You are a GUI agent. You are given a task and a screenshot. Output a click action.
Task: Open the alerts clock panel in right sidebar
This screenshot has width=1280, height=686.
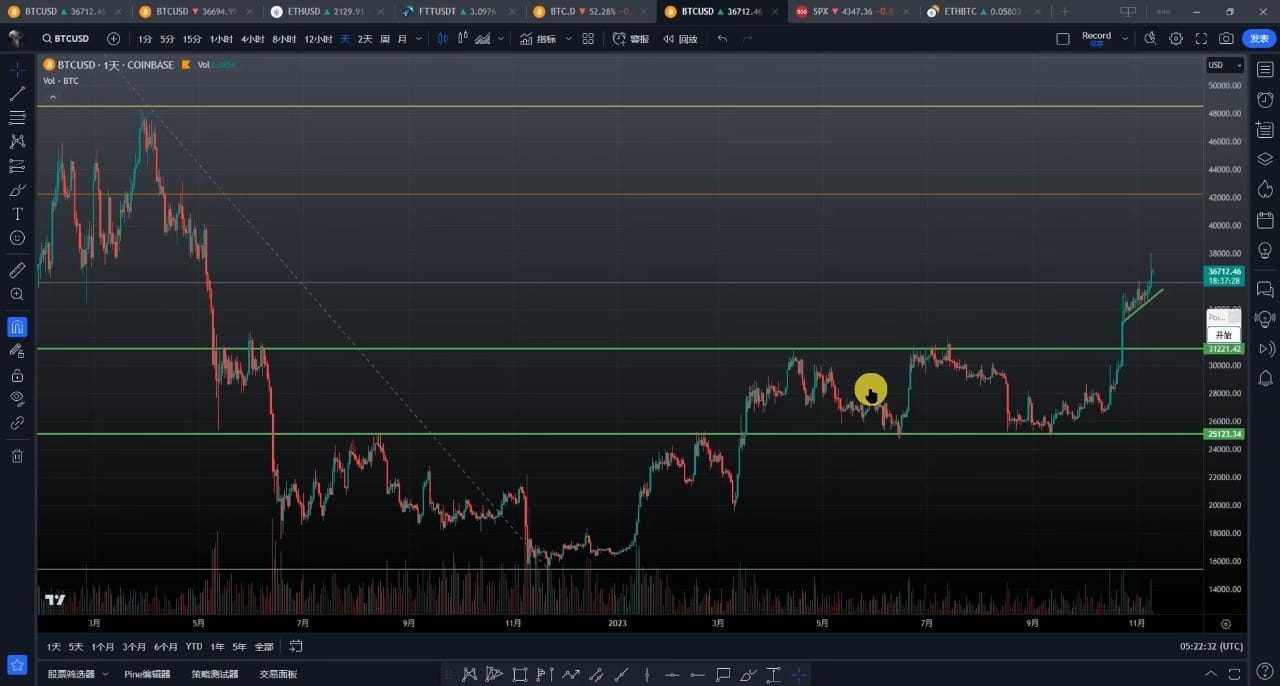pyautogui.click(x=1265, y=100)
